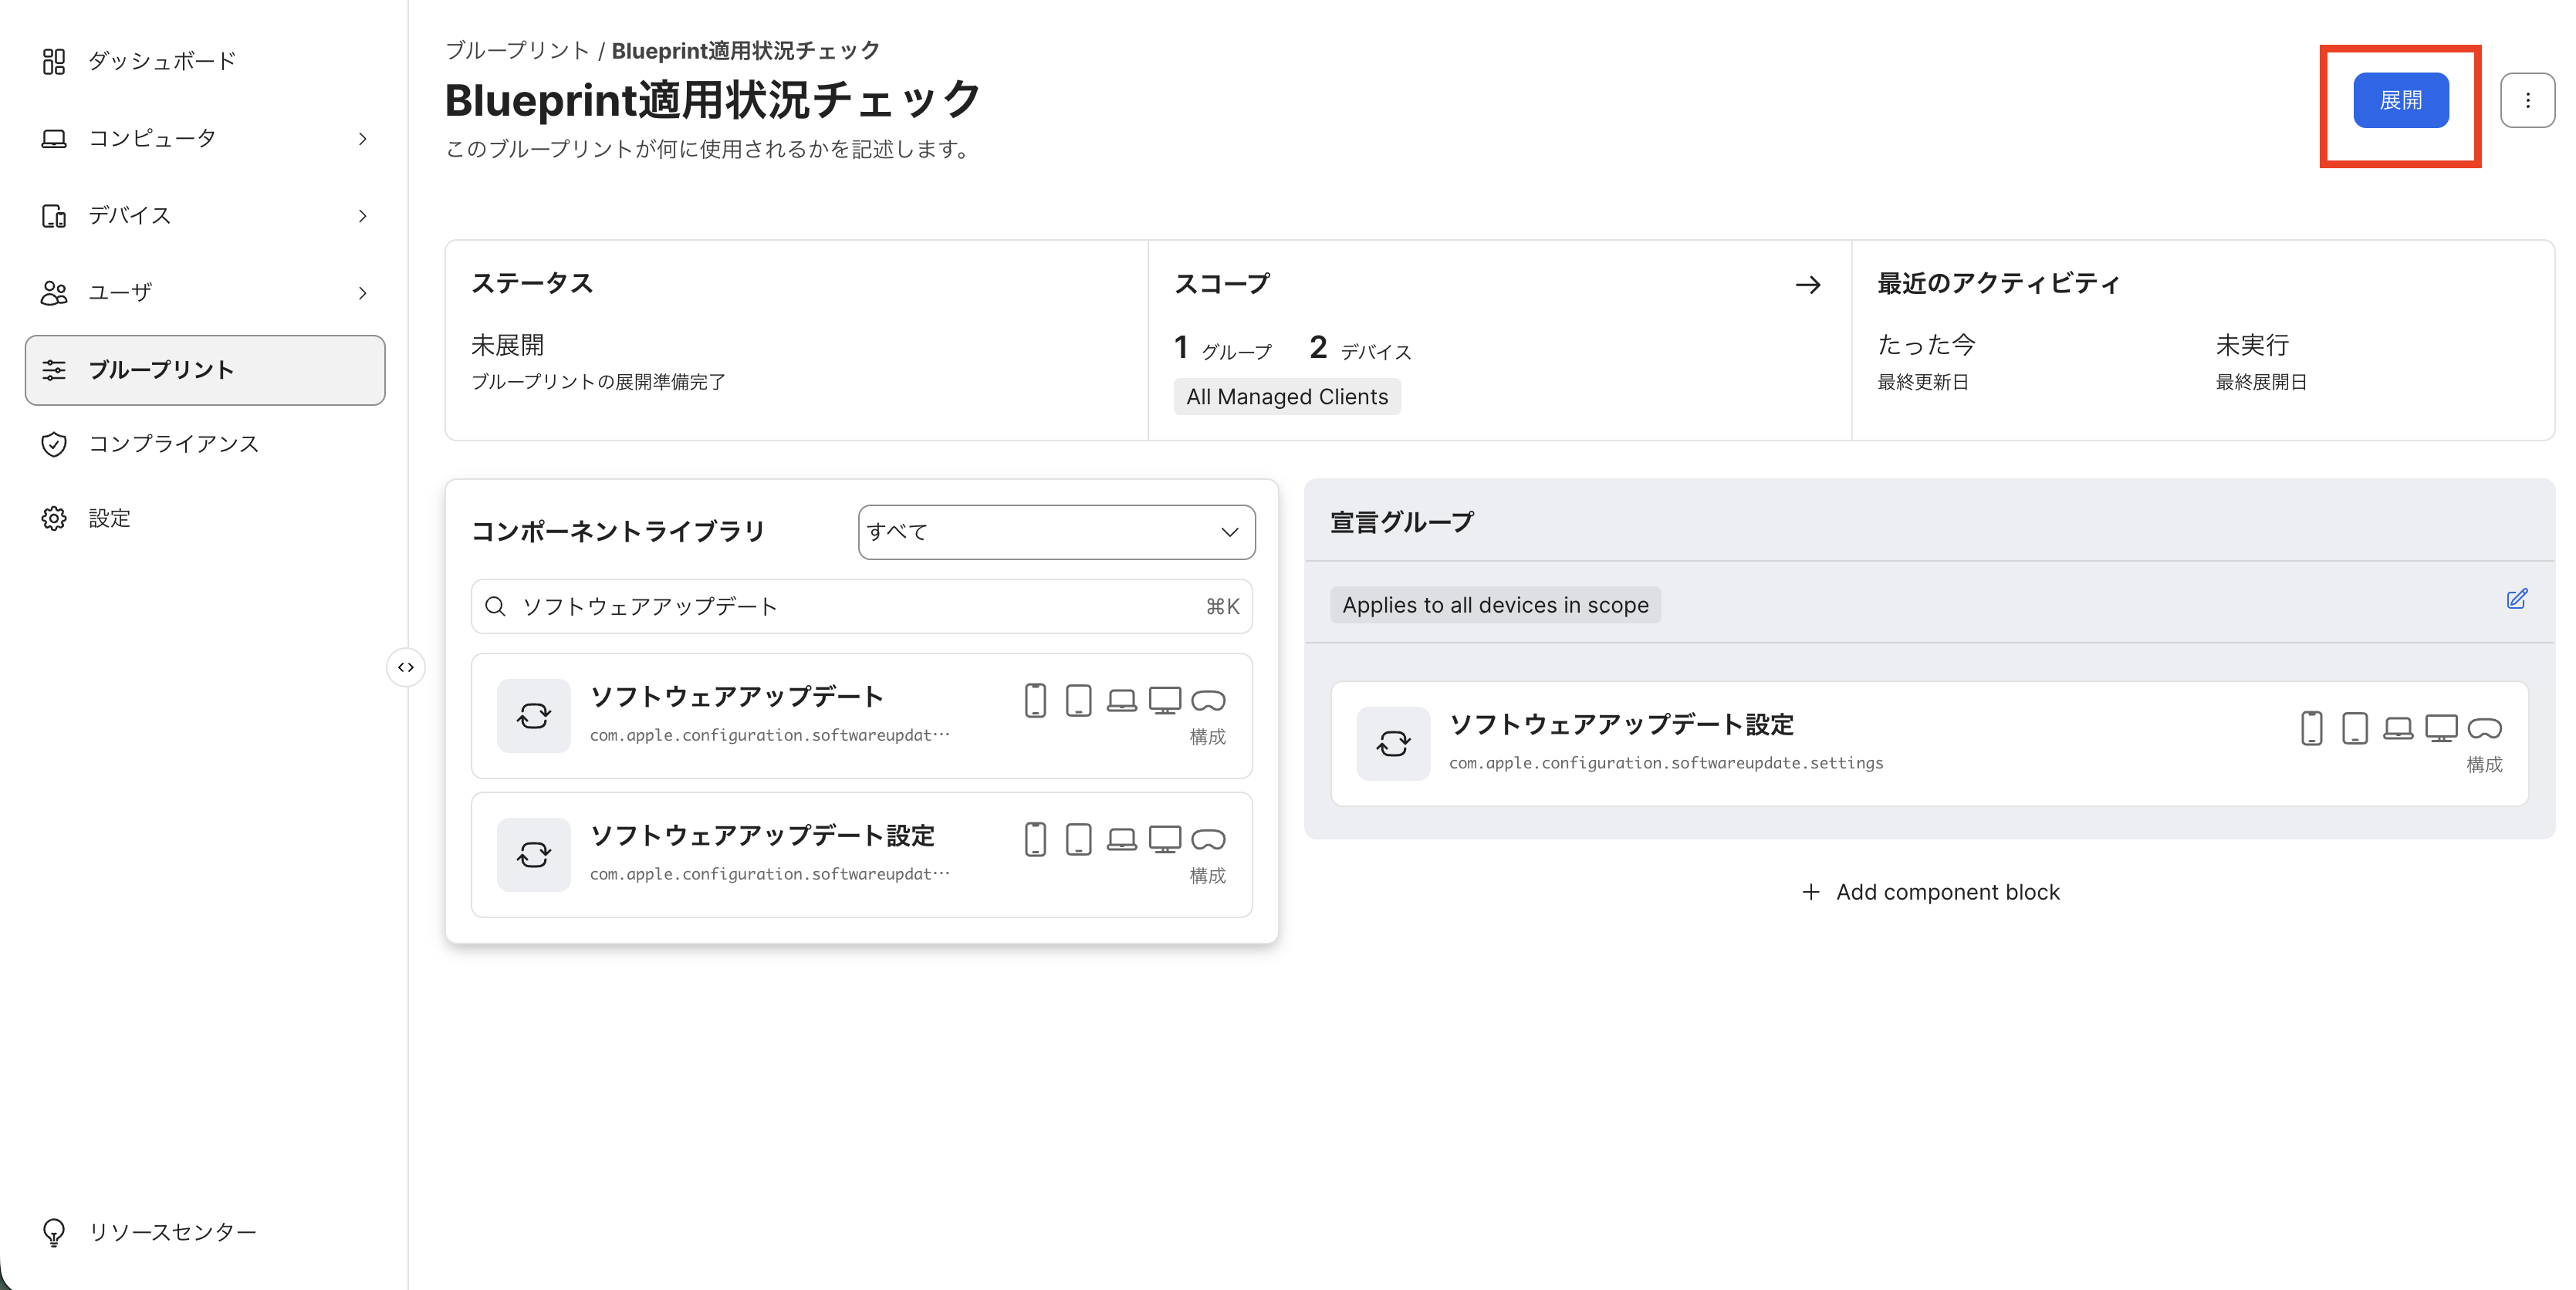Viewport: 2576px width, 1290px height.
Task: Click the ダッシュボード grid icon
Action: pyautogui.click(x=54, y=62)
